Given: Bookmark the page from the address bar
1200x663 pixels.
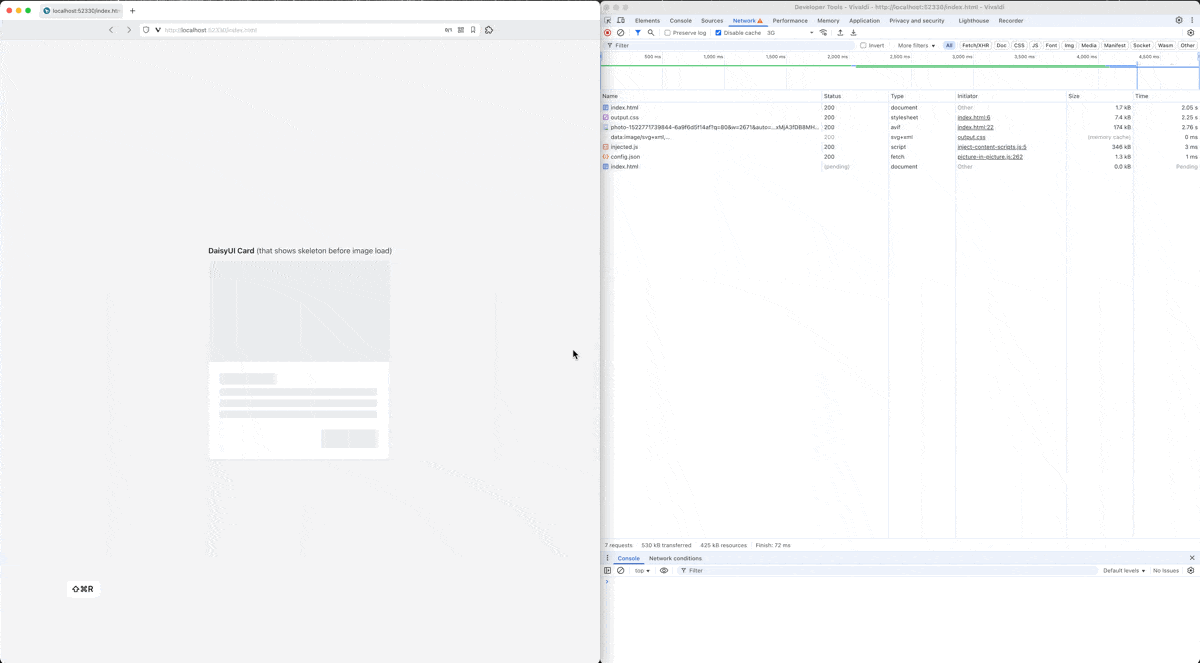Looking at the screenshot, I should tap(473, 30).
